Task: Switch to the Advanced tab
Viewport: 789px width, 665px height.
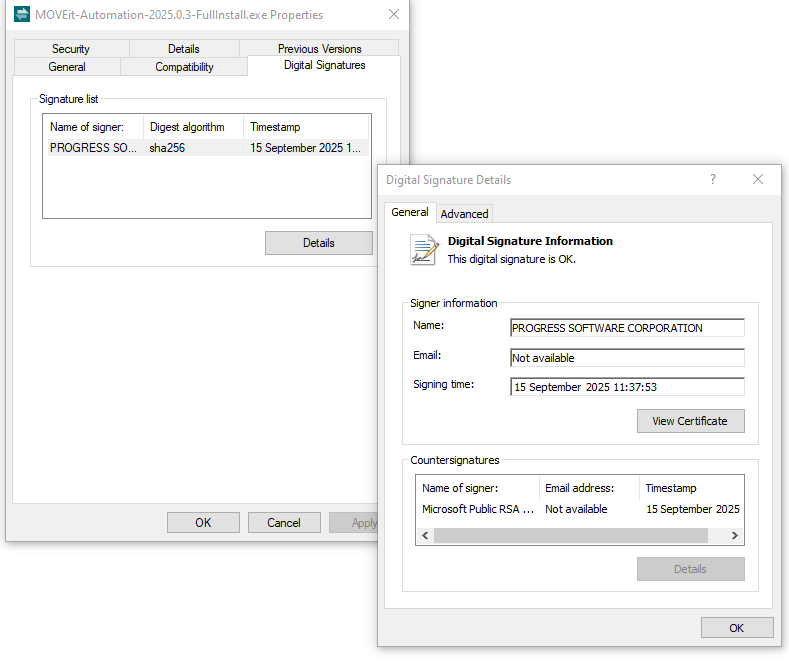Action: coord(464,214)
